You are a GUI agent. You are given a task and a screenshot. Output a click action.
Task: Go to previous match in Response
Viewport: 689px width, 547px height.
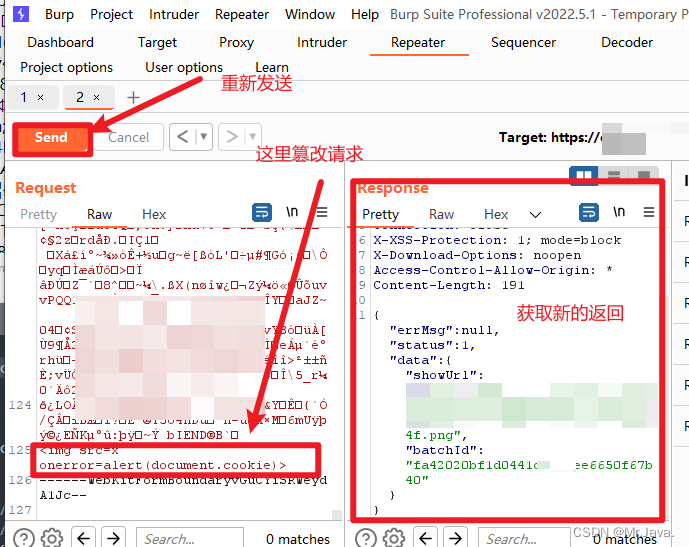[x=425, y=538]
